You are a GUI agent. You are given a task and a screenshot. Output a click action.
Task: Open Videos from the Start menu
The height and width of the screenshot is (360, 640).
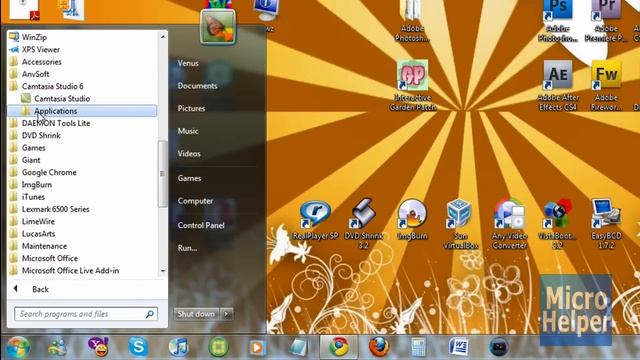click(x=189, y=153)
